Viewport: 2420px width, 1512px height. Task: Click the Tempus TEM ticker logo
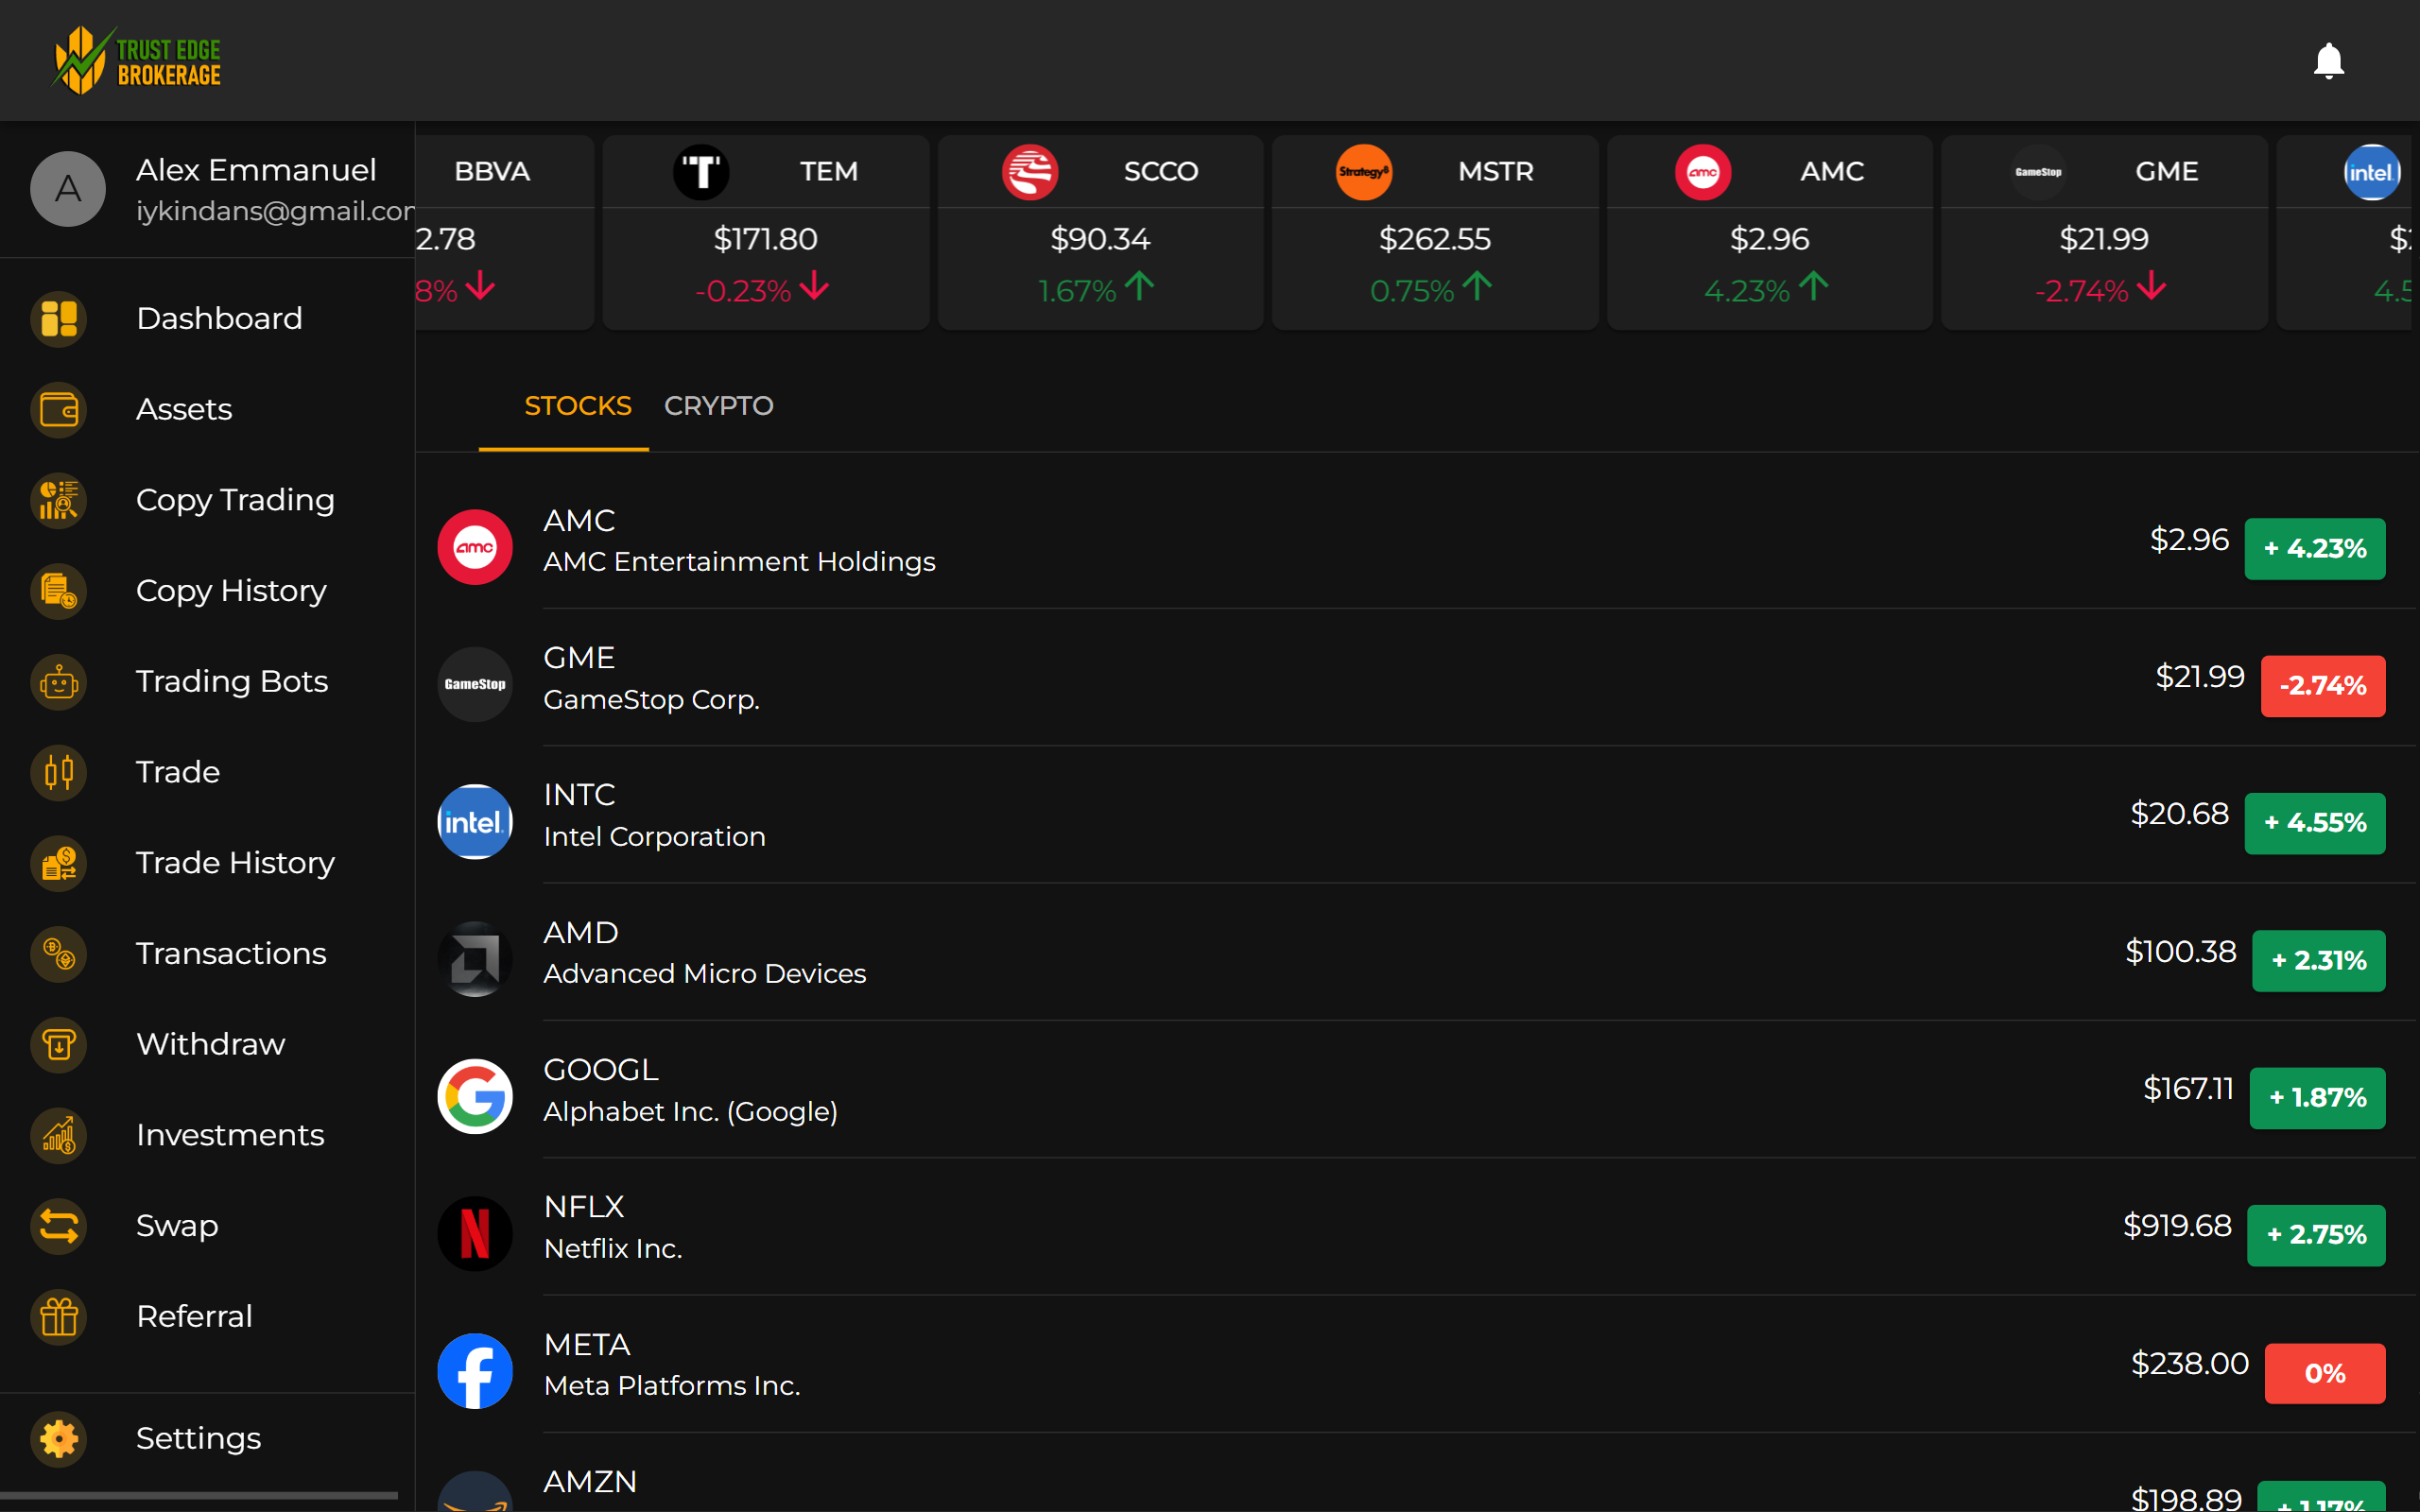(701, 172)
